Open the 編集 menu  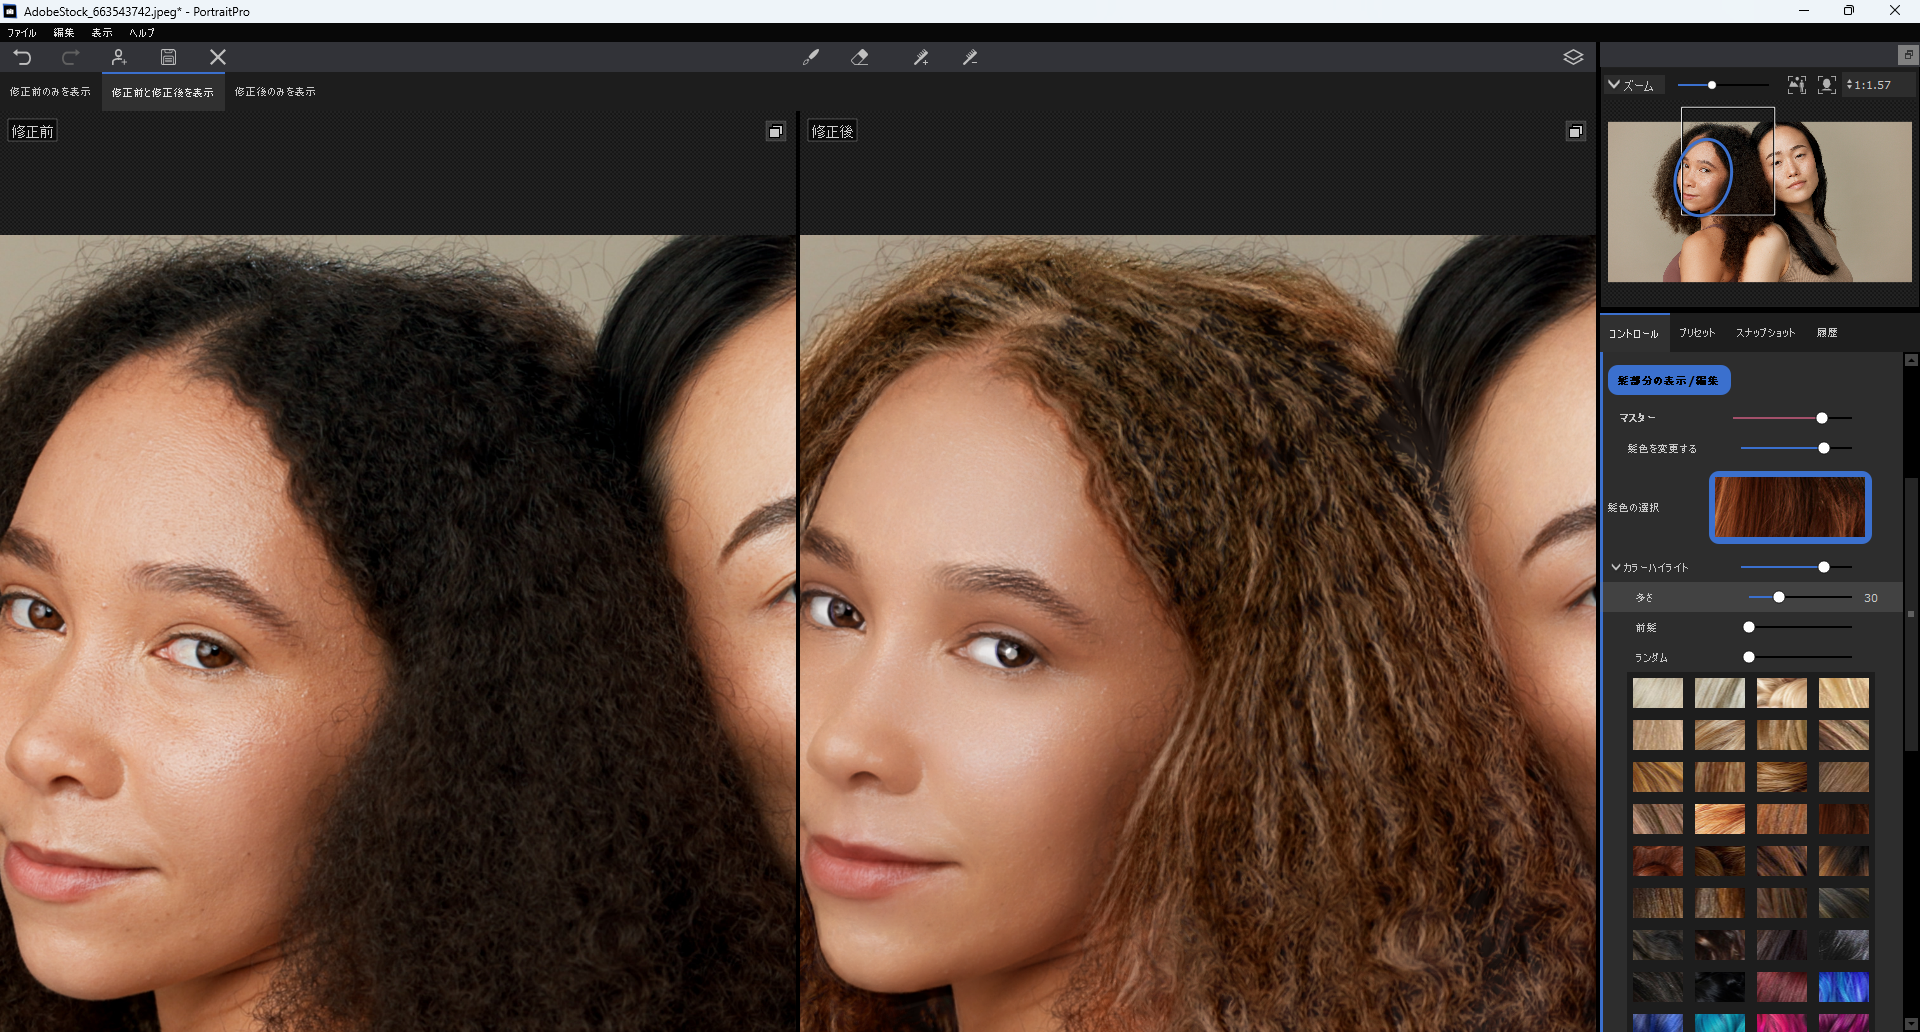pos(64,33)
